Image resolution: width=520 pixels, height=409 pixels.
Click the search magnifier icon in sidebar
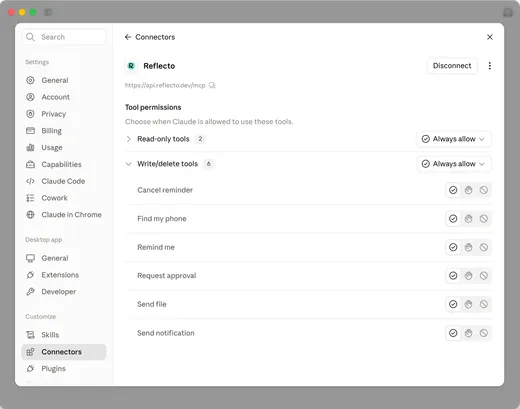coord(30,37)
